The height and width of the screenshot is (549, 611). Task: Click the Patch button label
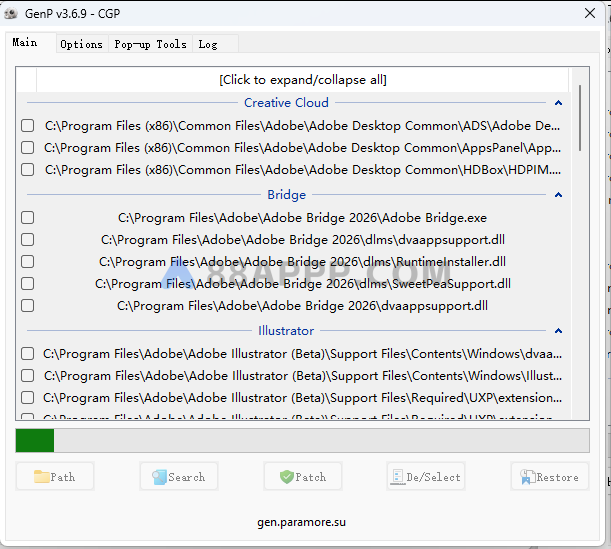tap(311, 477)
